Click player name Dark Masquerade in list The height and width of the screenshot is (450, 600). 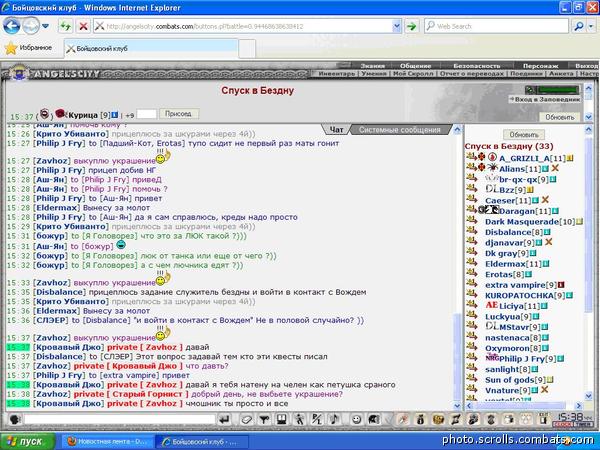[522, 222]
